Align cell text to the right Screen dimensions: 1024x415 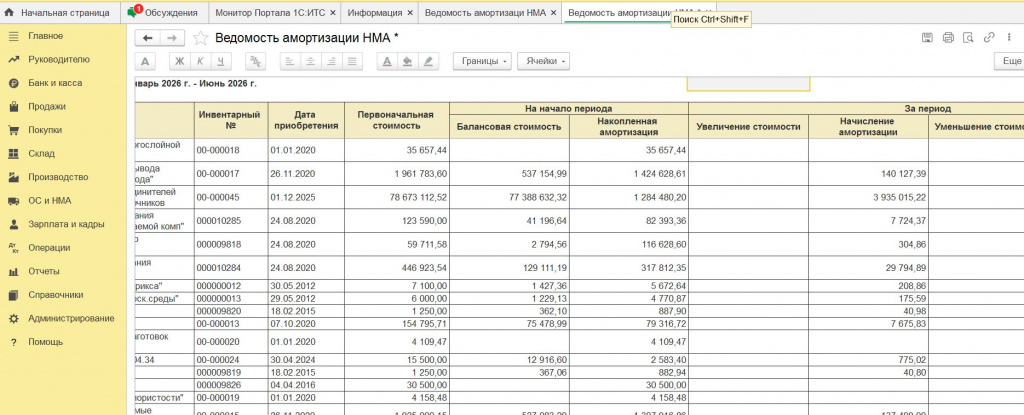[x=332, y=61]
